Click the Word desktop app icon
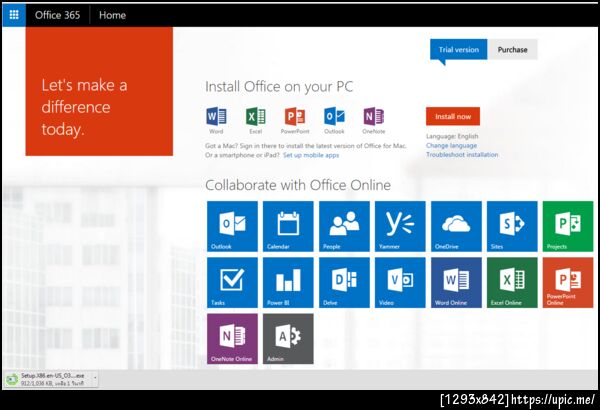The image size is (600, 410). [x=216, y=116]
